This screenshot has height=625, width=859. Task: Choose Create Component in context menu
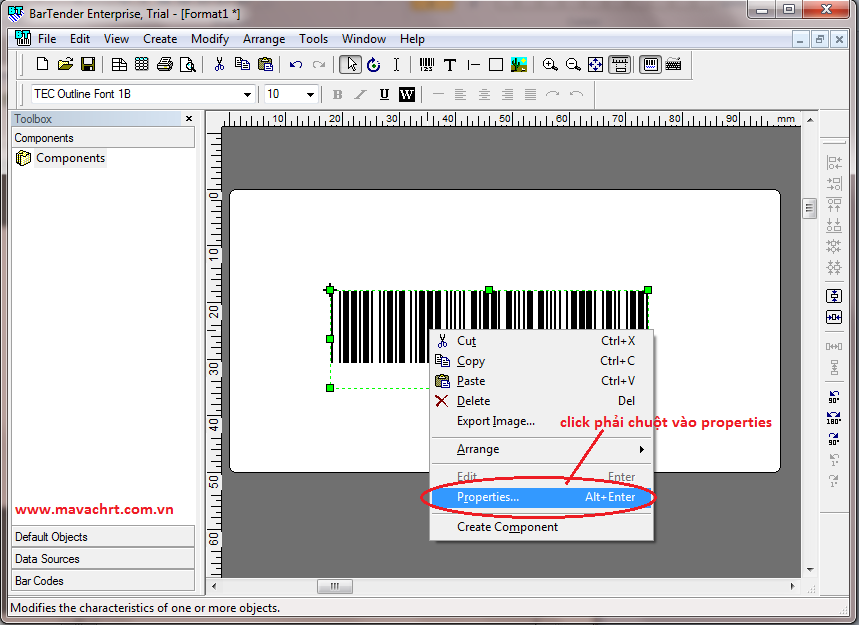point(541,527)
